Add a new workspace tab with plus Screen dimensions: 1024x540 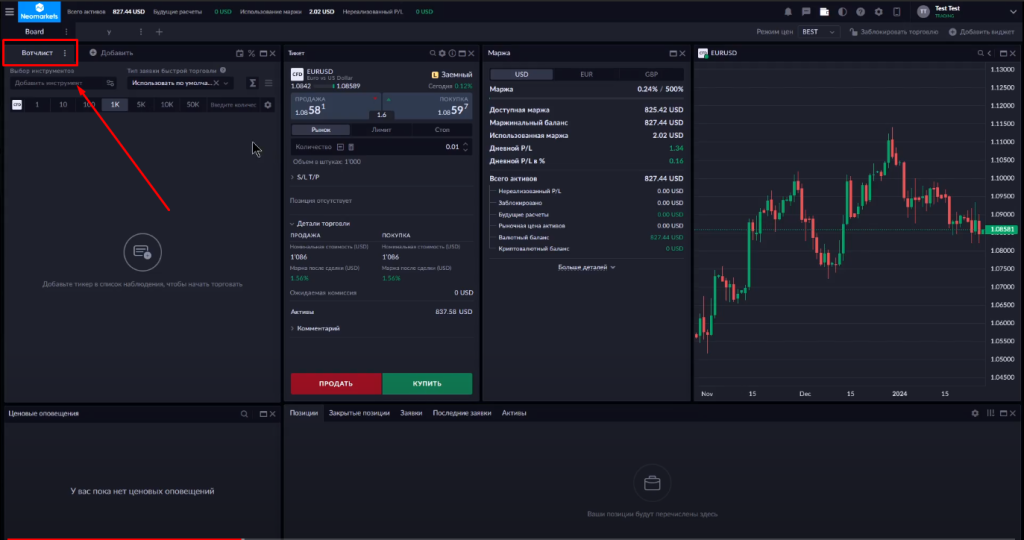159,31
